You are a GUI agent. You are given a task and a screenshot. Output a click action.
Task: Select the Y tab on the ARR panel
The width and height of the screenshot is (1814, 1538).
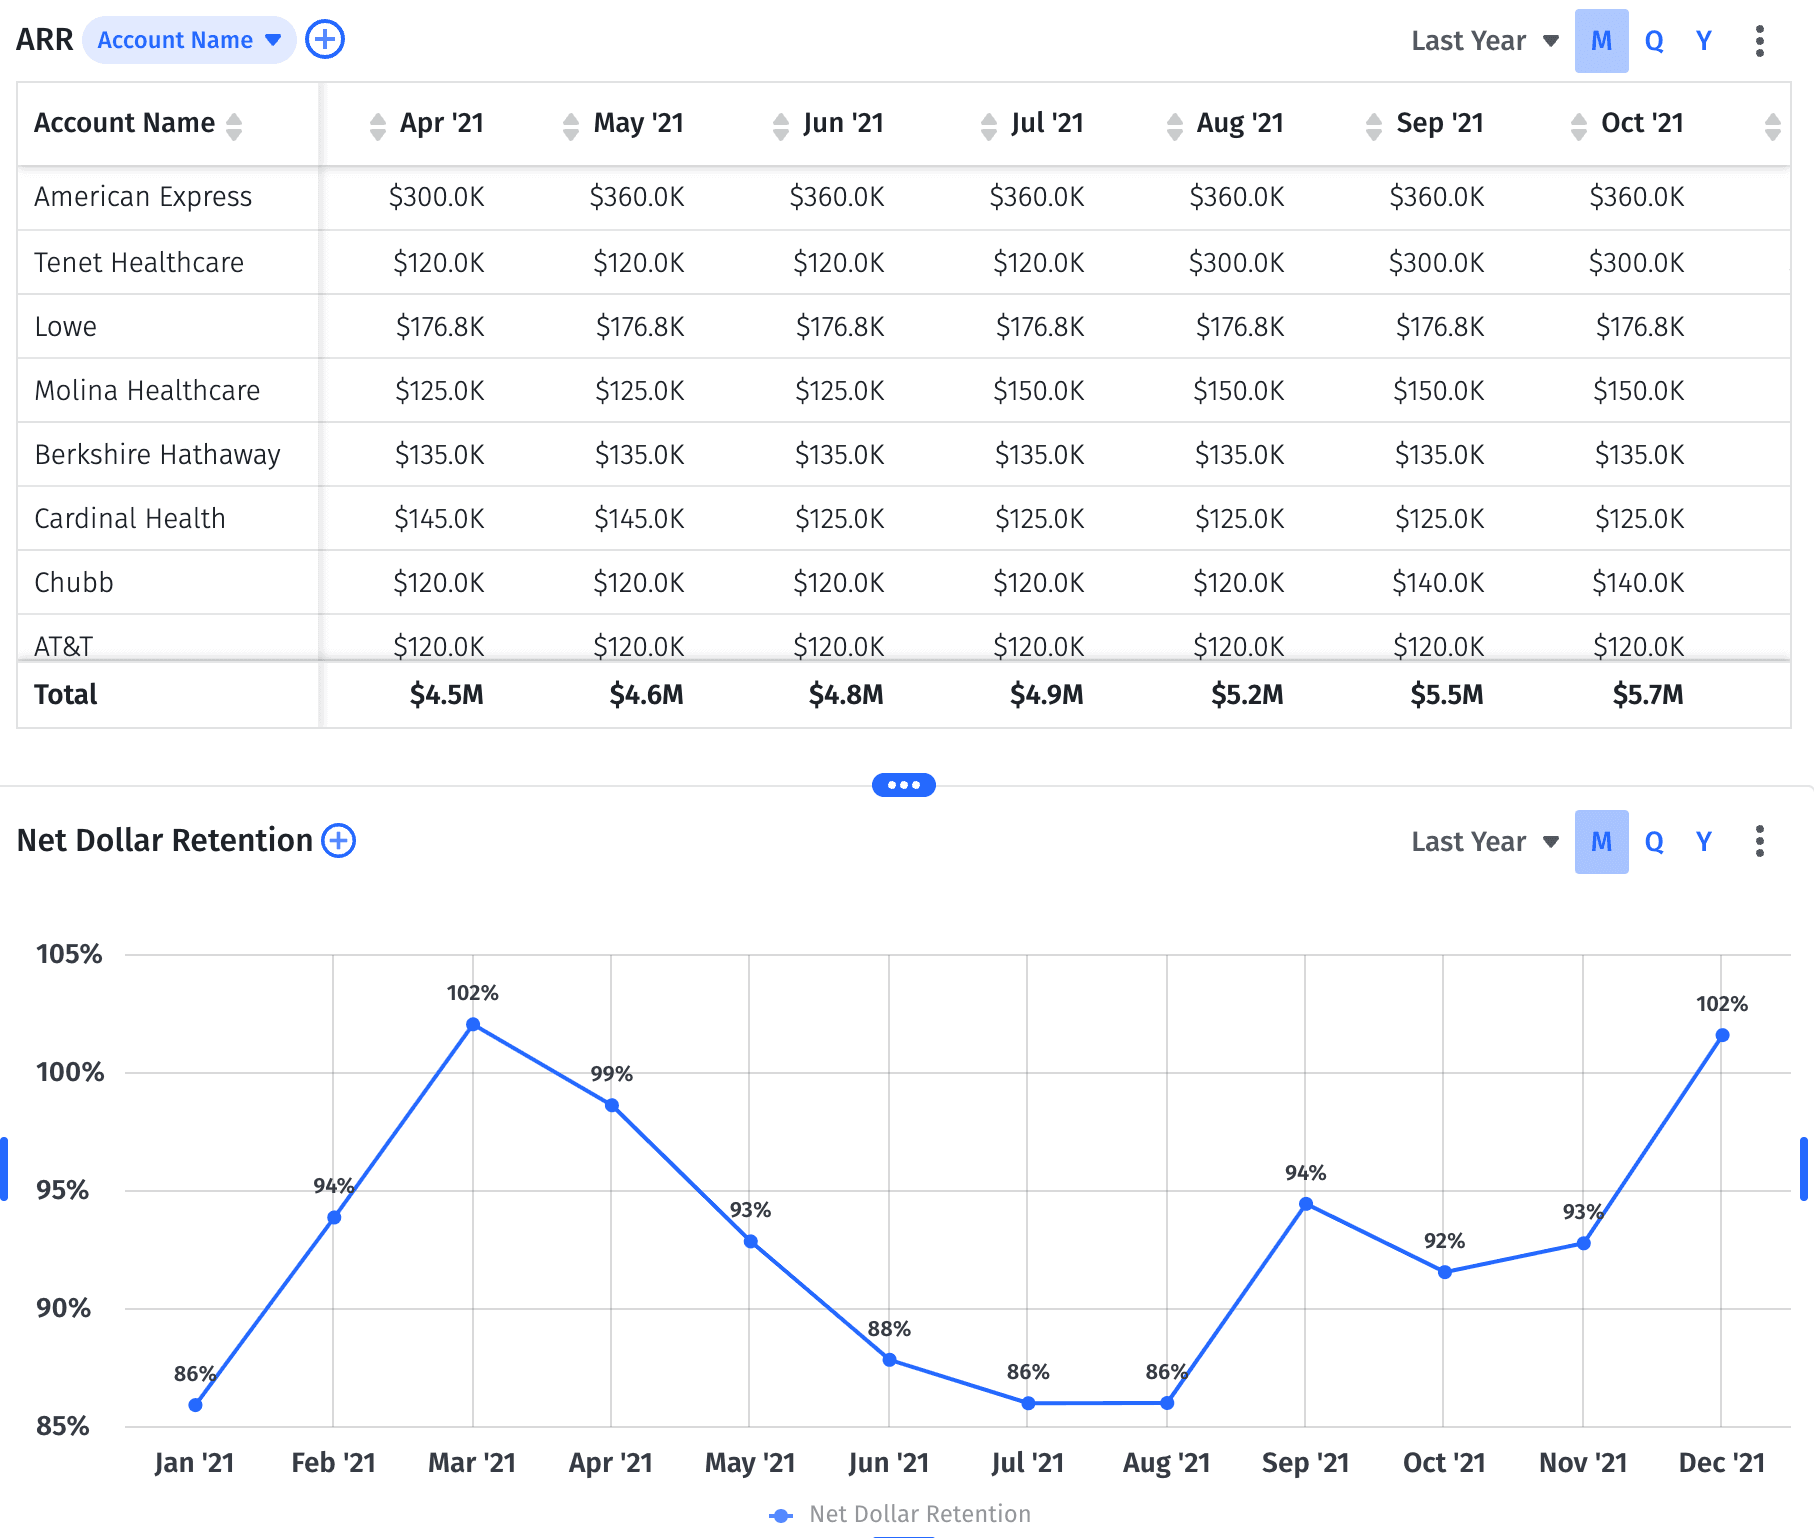(1703, 41)
